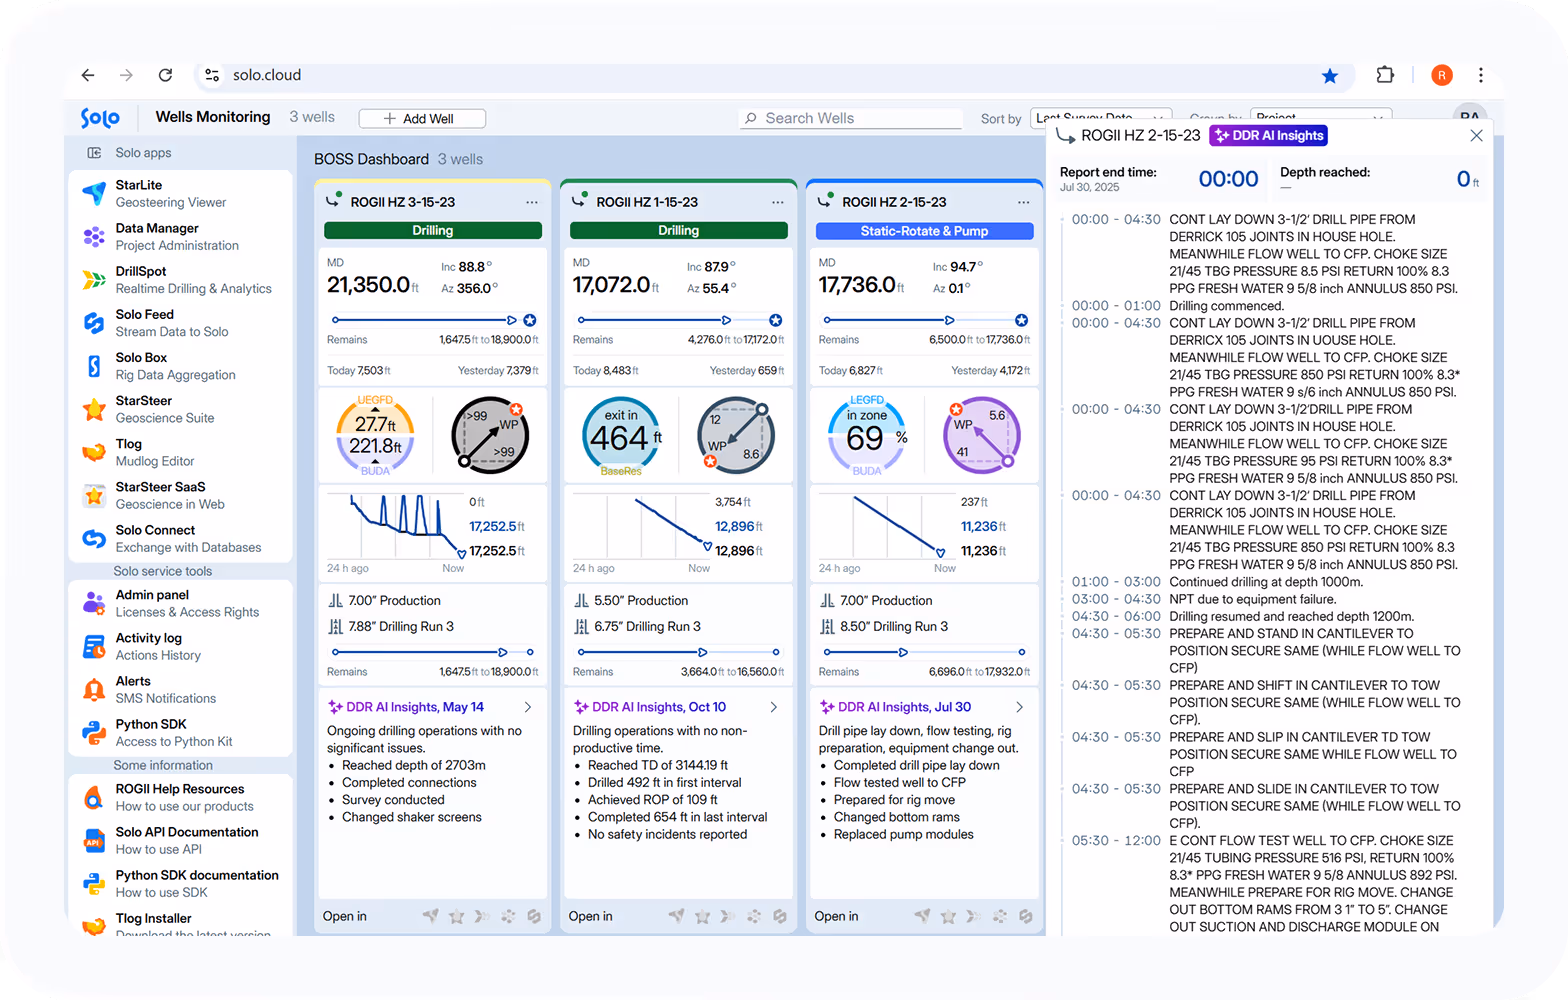Open the Admin panel icon
Image resolution: width=1568 pixels, height=1000 pixels.
(94, 603)
